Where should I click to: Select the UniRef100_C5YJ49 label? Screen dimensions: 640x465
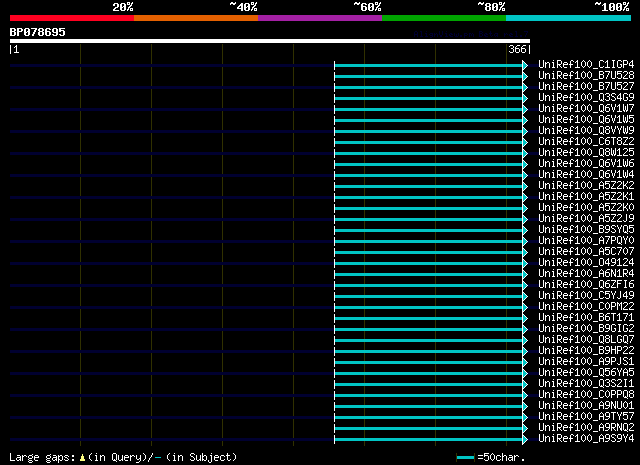click(586, 296)
